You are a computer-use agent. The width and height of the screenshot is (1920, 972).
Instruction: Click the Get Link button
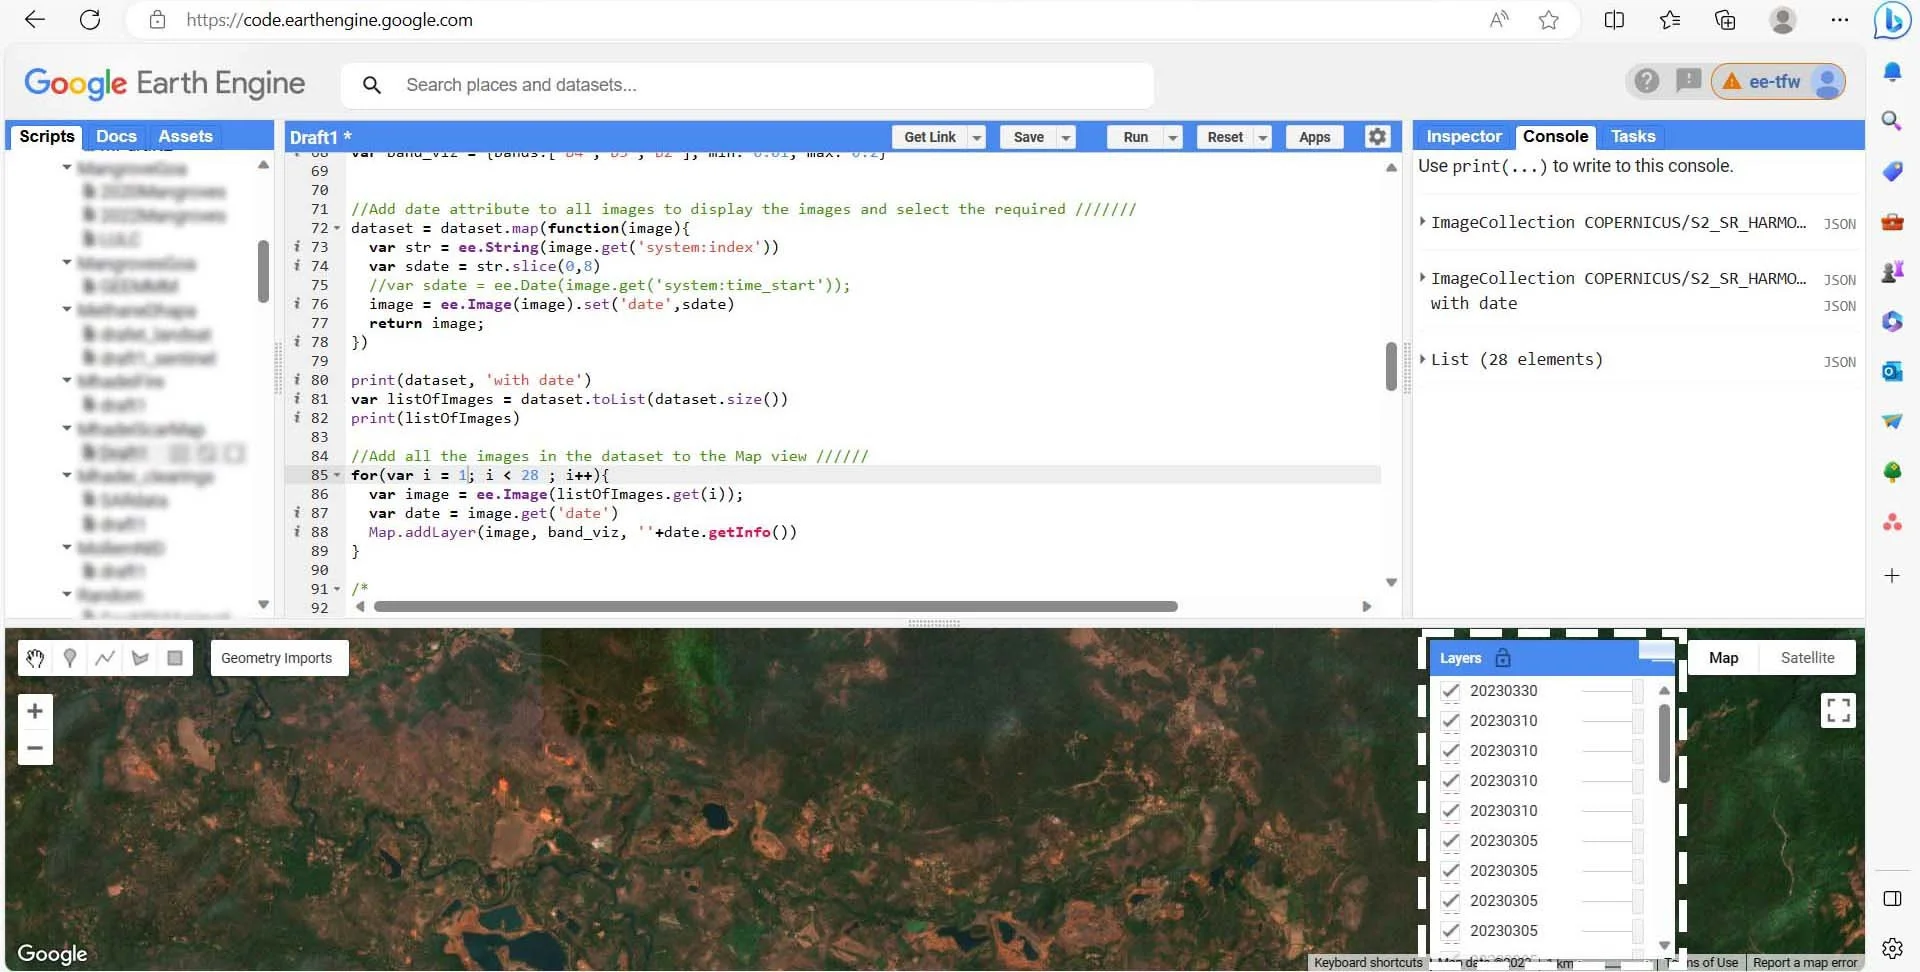coord(929,136)
